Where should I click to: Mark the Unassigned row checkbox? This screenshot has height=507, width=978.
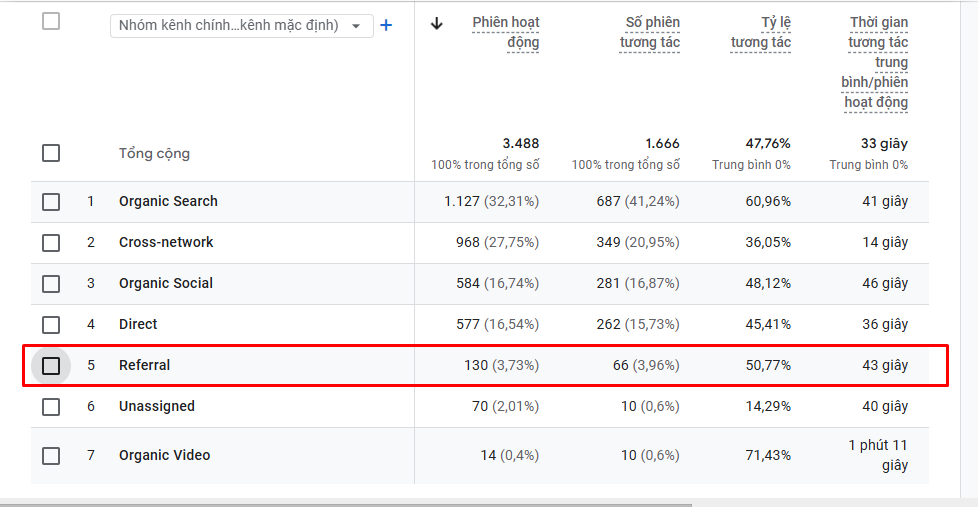pyautogui.click(x=51, y=407)
